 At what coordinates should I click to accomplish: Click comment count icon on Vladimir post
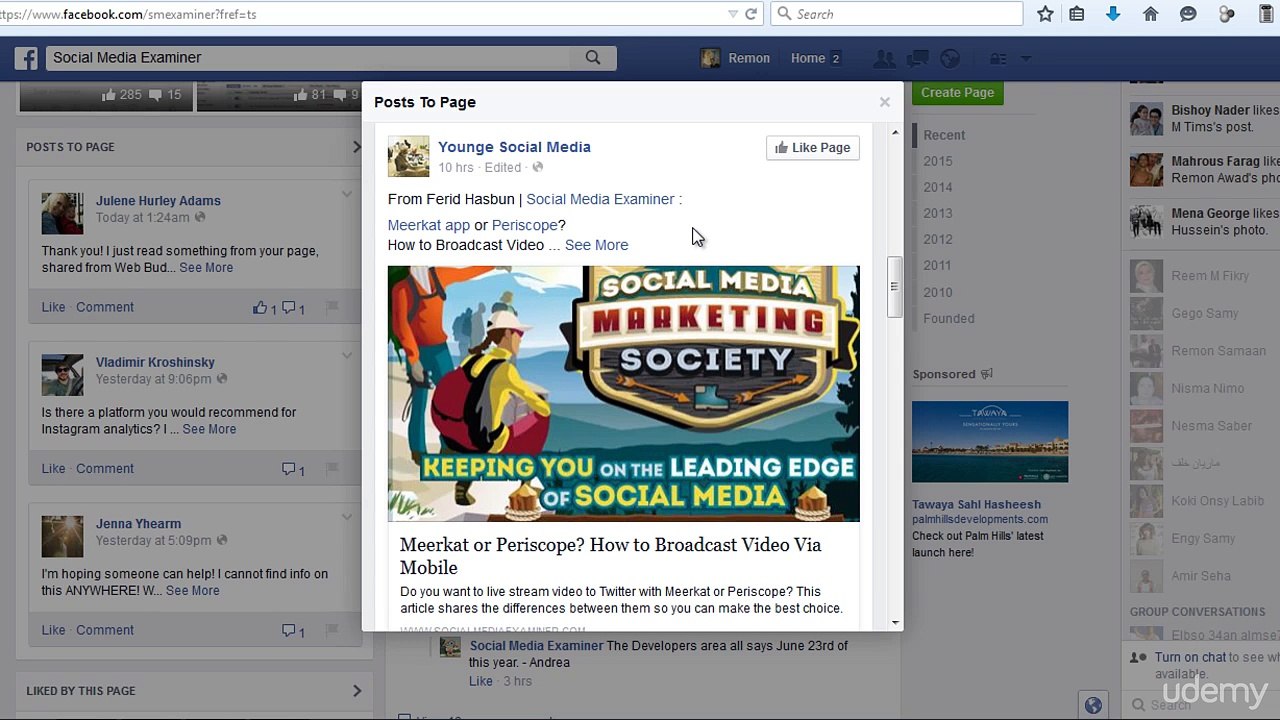(289, 469)
